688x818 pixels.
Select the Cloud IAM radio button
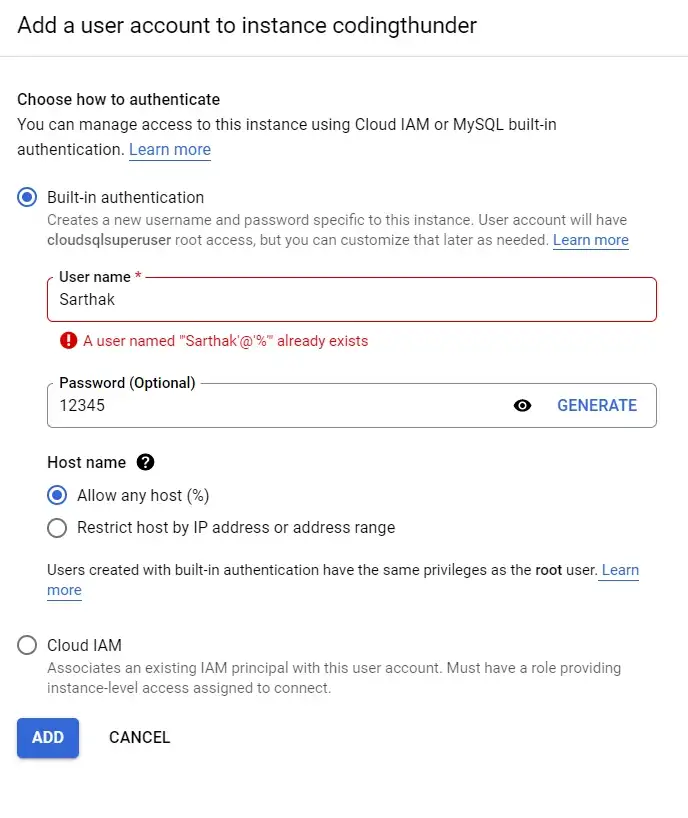click(x=27, y=645)
